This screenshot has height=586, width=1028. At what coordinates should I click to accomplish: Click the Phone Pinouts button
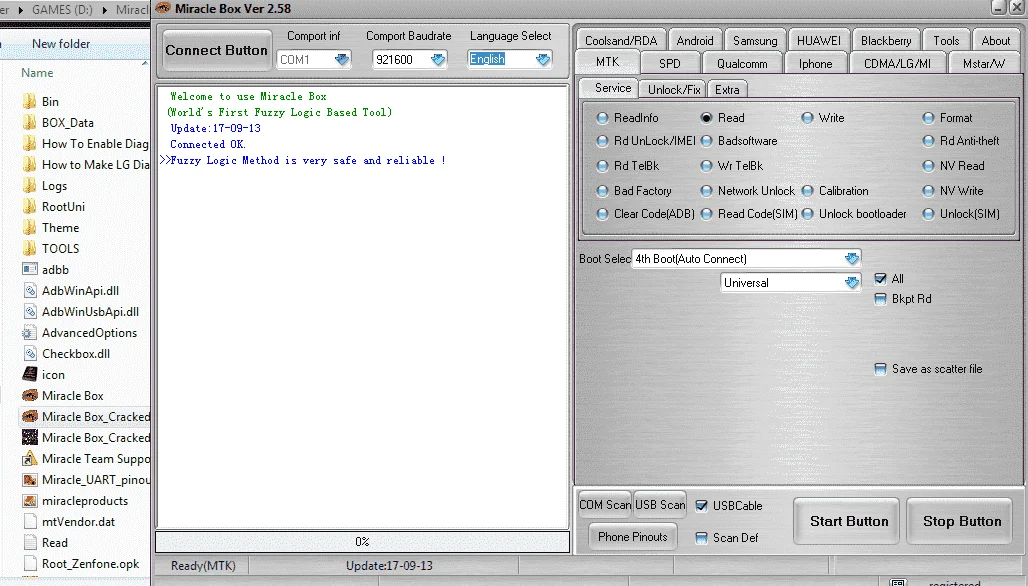click(x=633, y=537)
